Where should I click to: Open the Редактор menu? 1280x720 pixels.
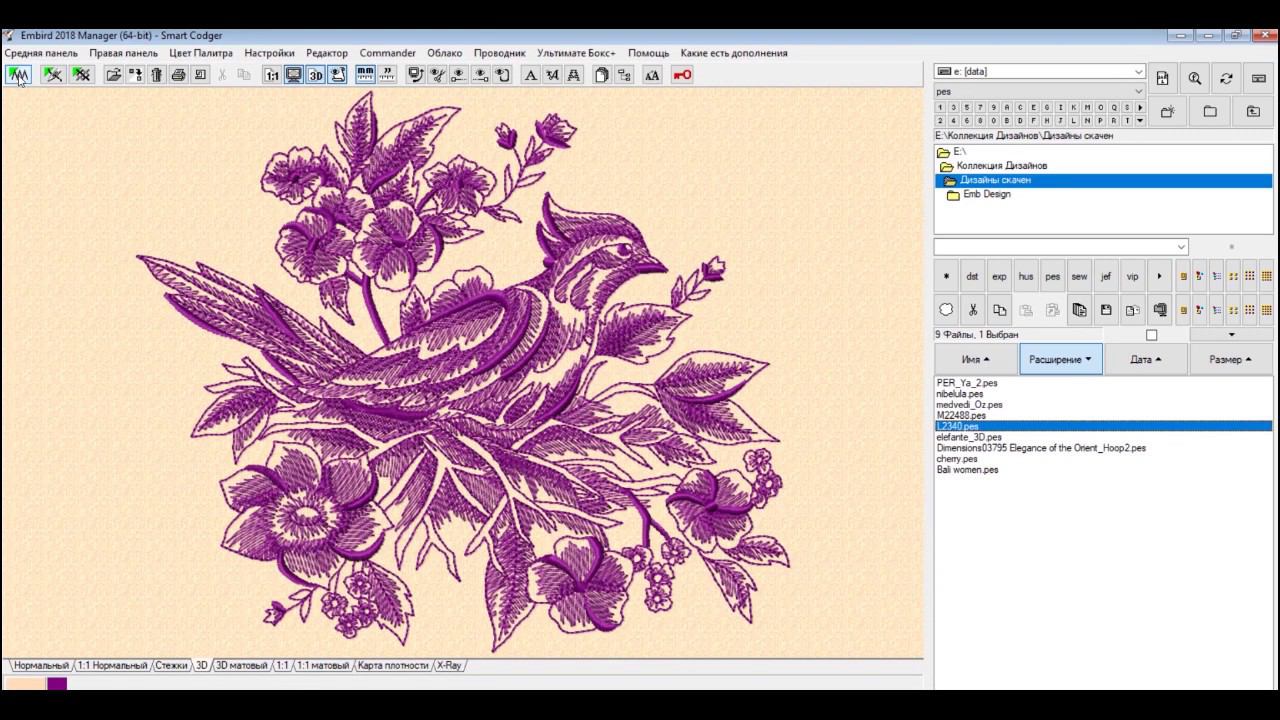[x=326, y=53]
